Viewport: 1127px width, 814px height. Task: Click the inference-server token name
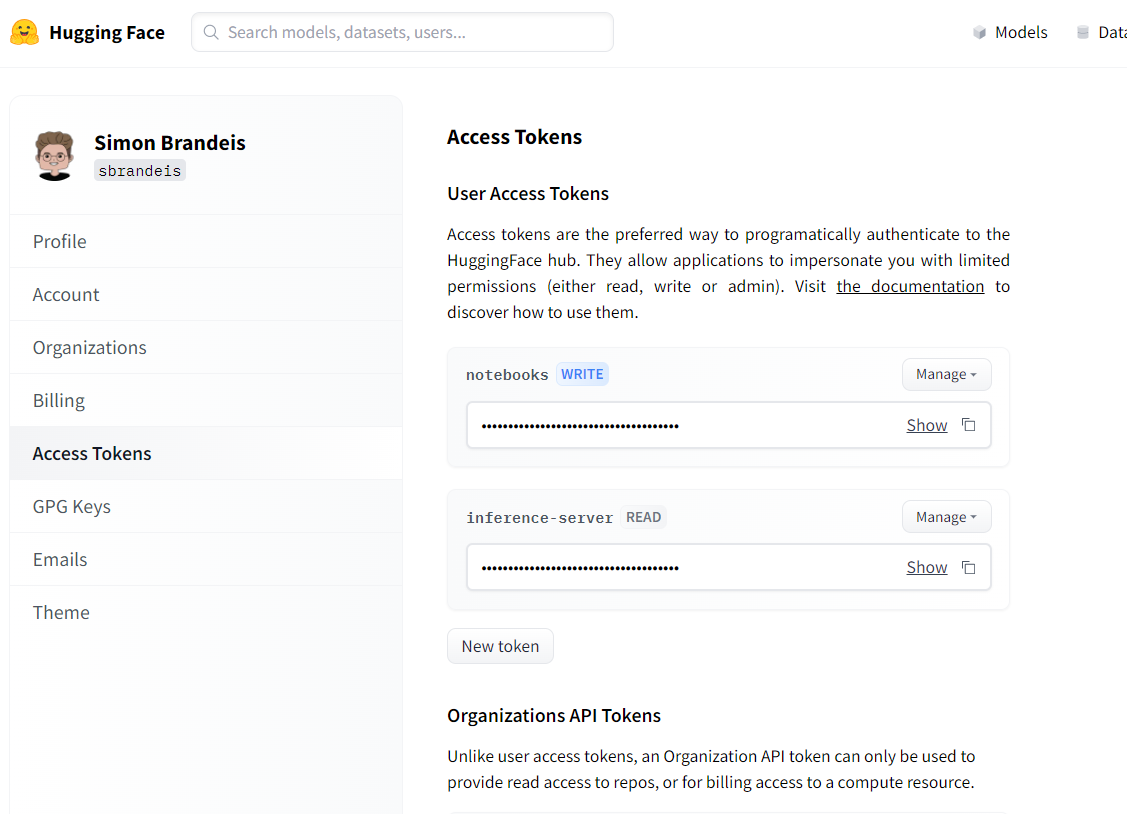point(539,517)
